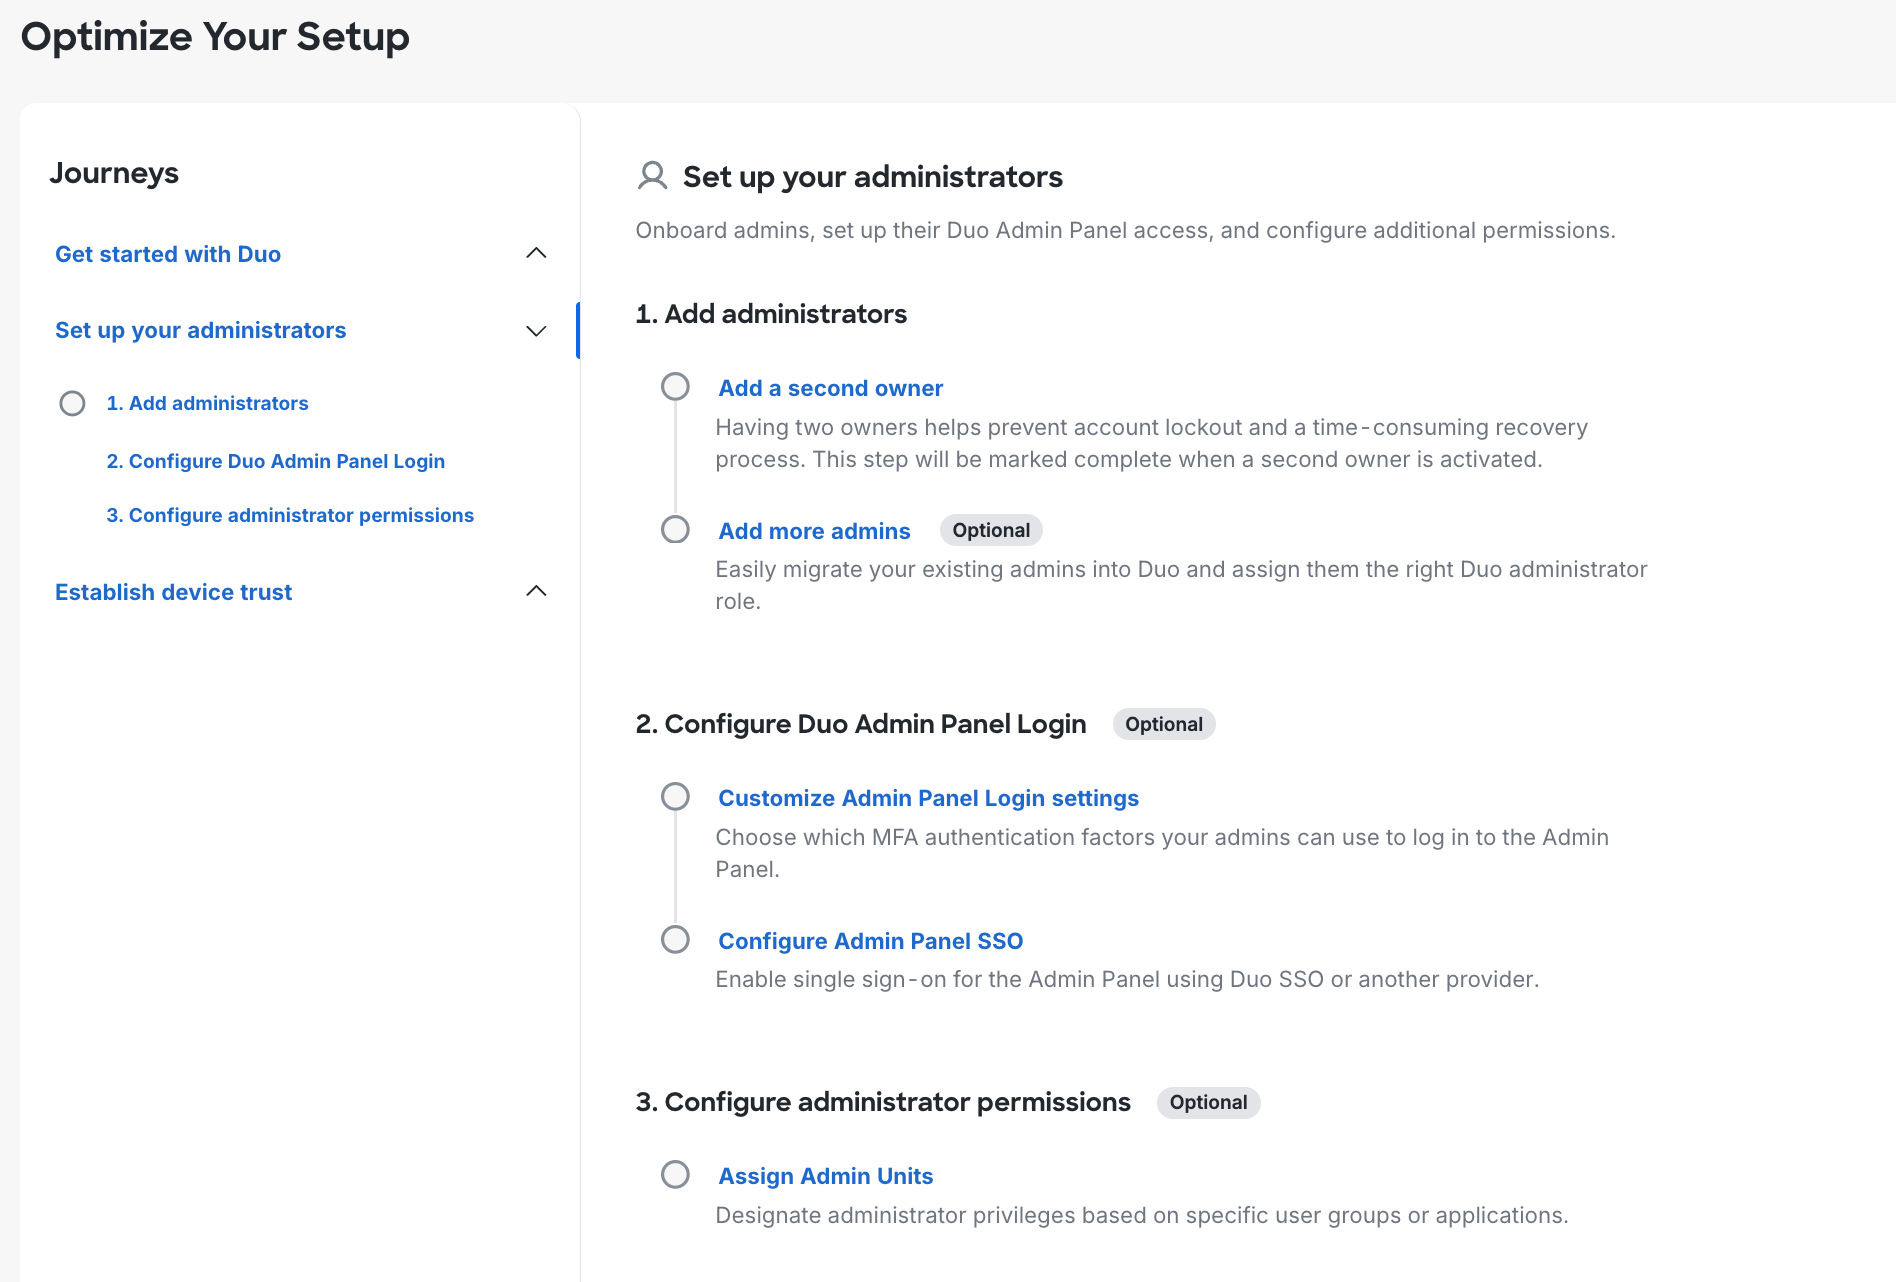Open the Add more admins link
This screenshot has height=1282, width=1896.
click(x=814, y=531)
